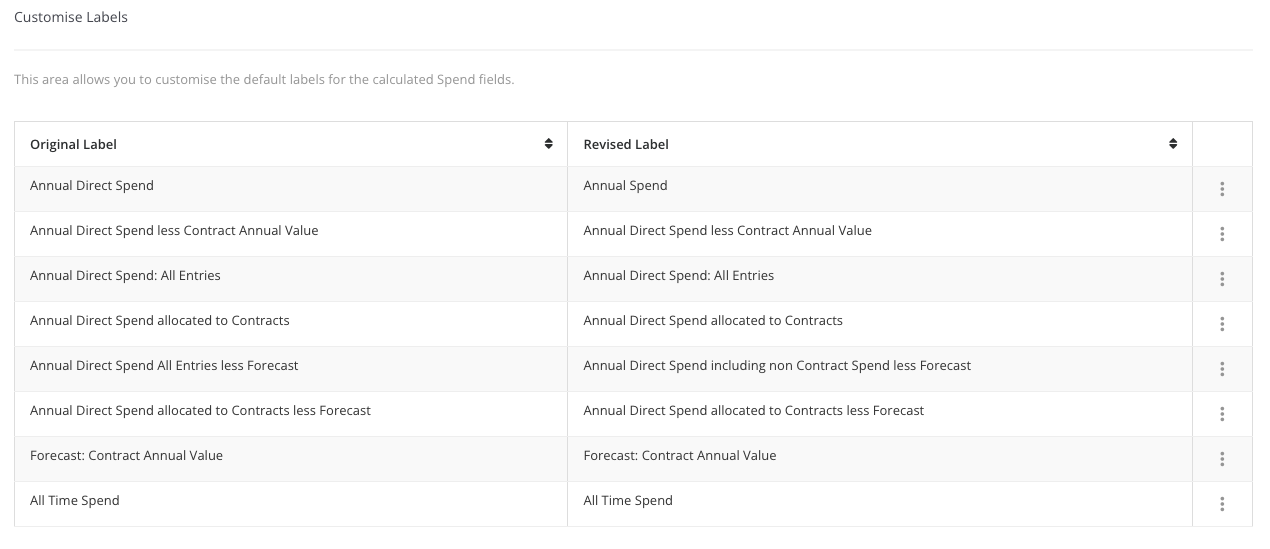Open the row actions menu for Annual Direct Spend allocated to Contracts

click(x=1222, y=324)
